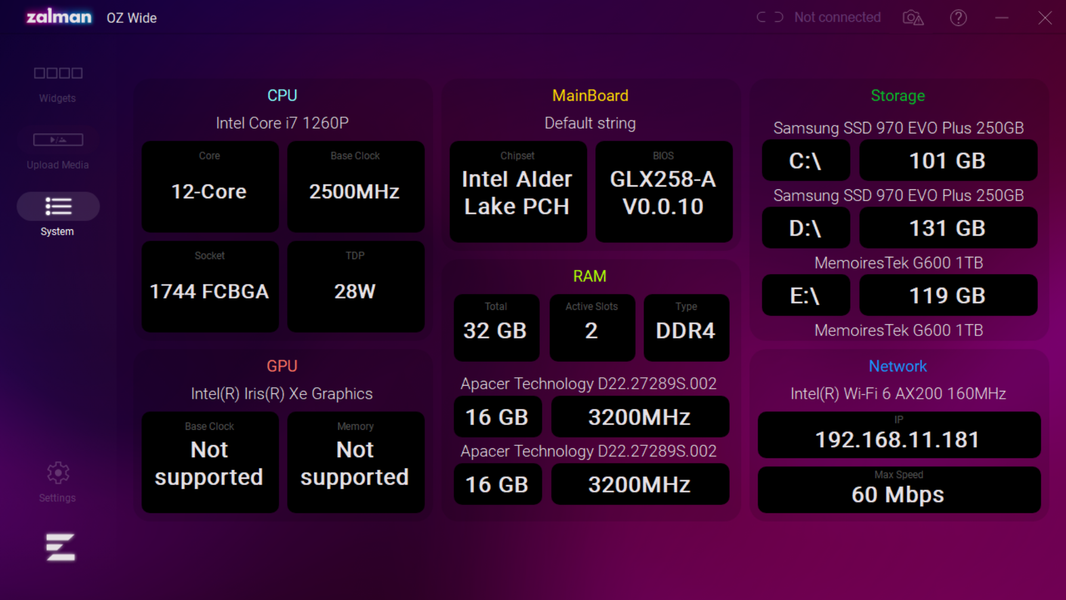The image size is (1066, 600).
Task: Click the Intel(R) Iris(R) Xe Graphics label
Action: pos(282,393)
